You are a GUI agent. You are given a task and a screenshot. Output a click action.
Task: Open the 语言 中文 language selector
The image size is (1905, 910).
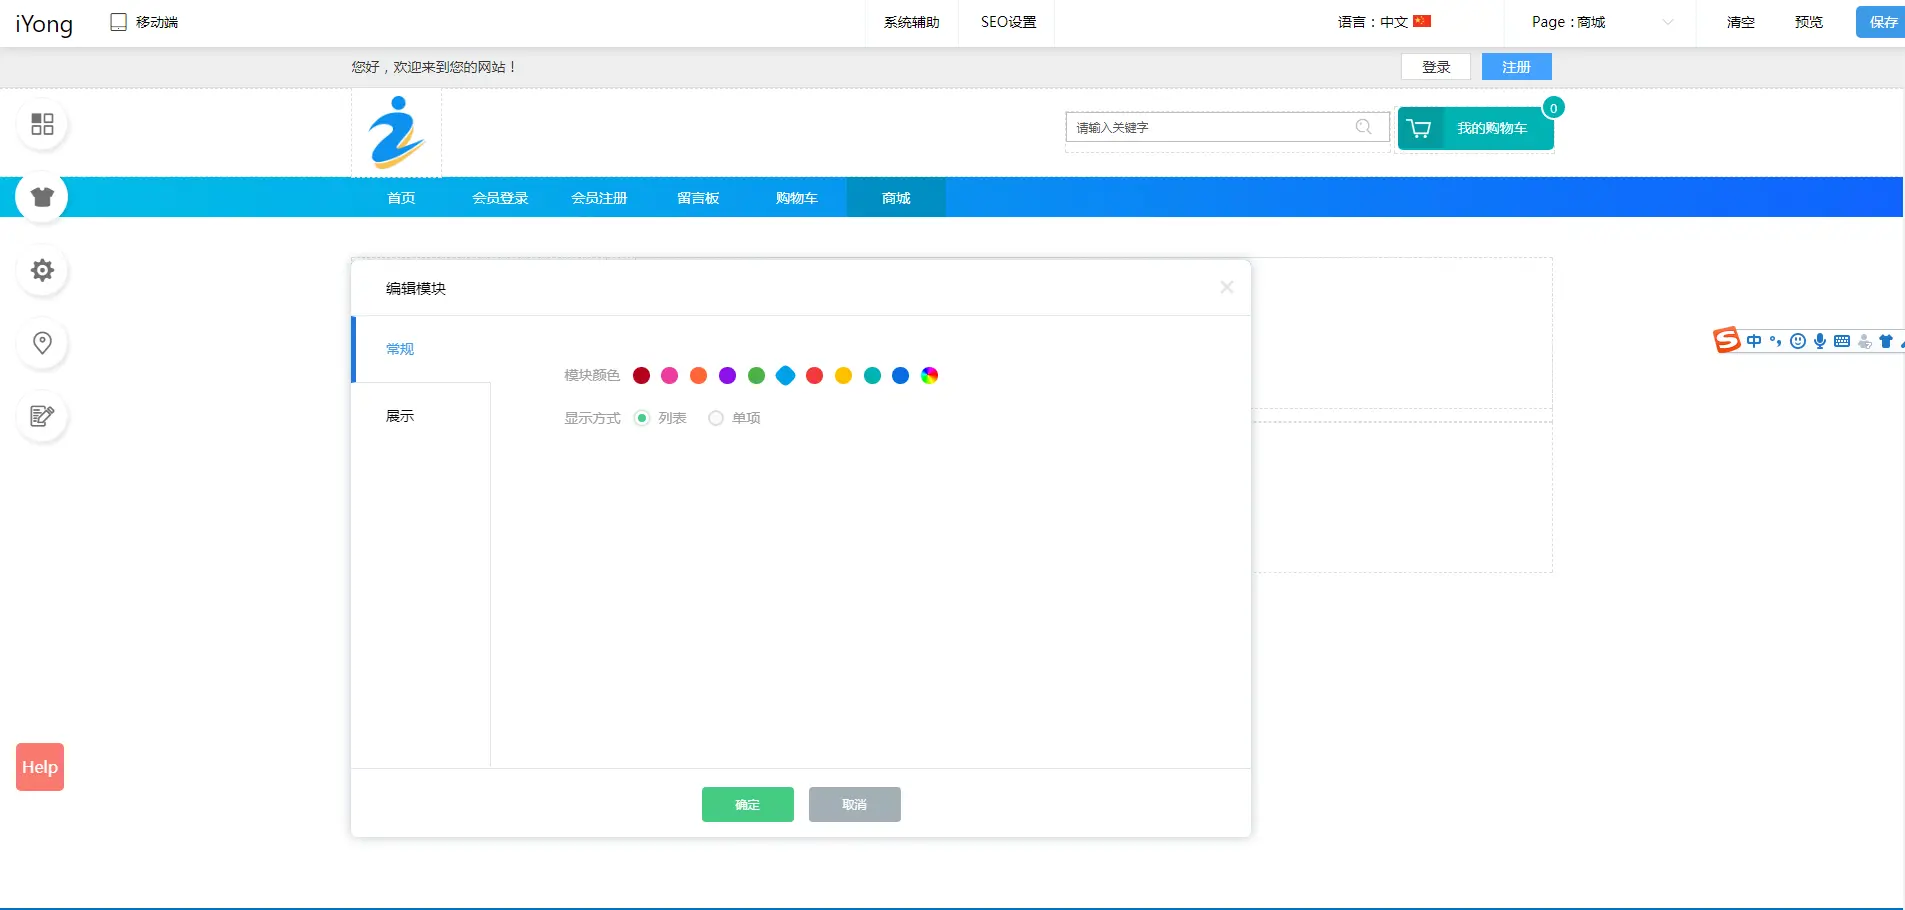pos(1384,22)
